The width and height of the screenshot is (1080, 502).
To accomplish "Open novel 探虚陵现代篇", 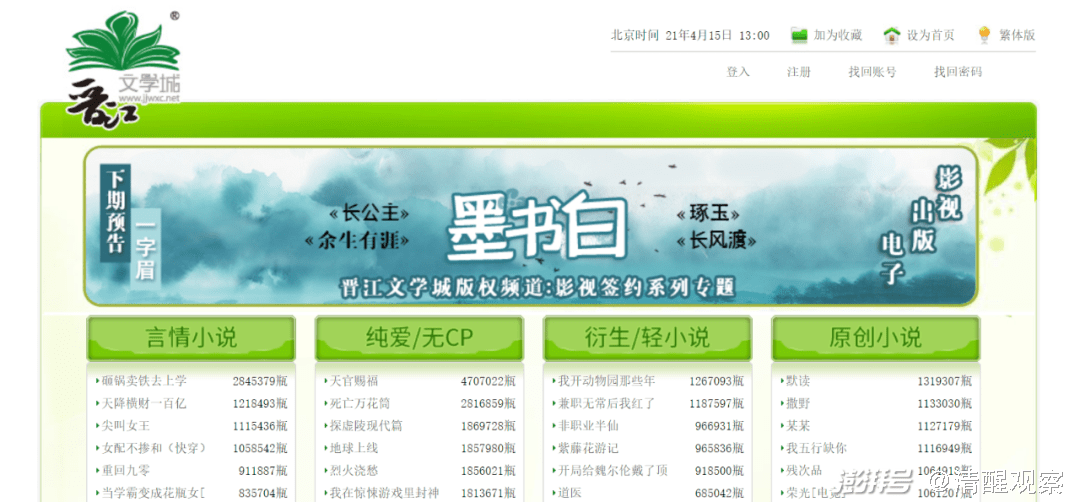I will [x=366, y=426].
